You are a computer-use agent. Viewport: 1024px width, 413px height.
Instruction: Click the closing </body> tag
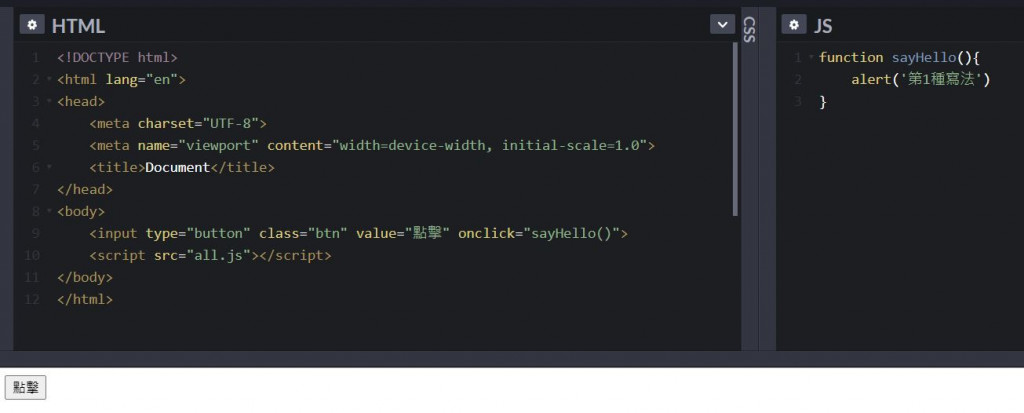click(85, 277)
